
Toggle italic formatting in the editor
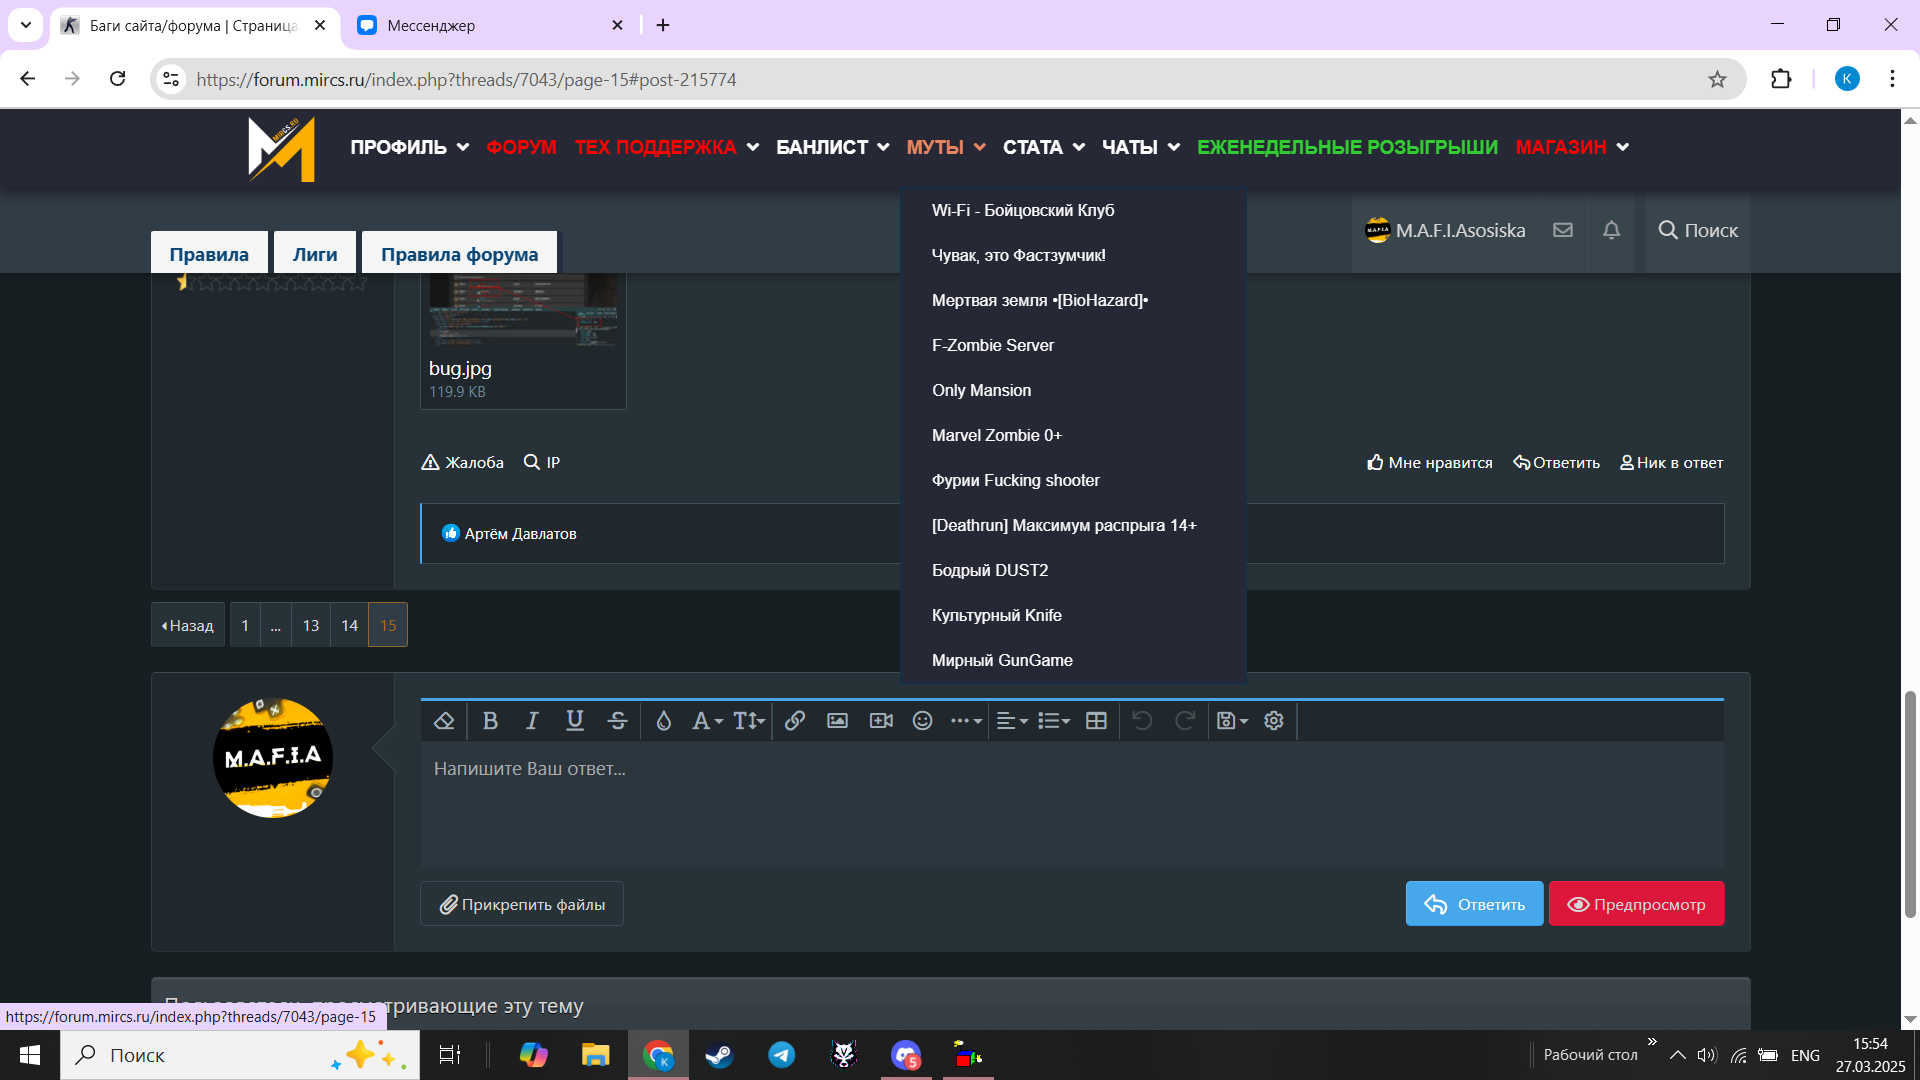tap(532, 721)
